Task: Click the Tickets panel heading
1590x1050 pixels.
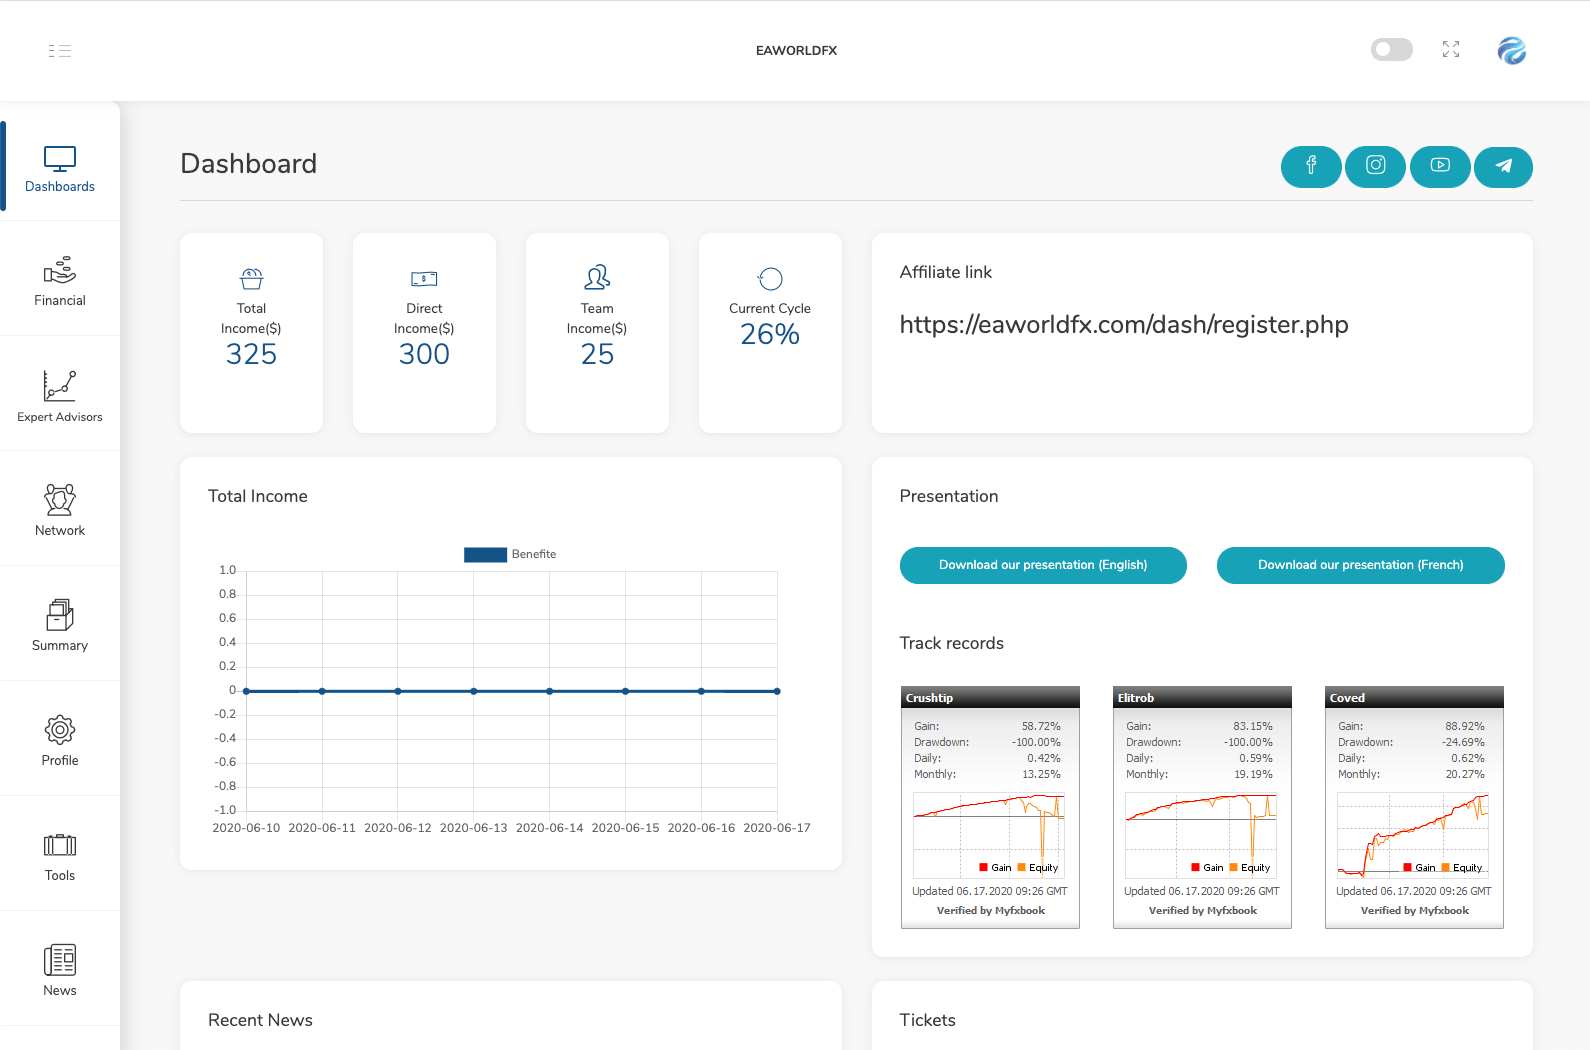Action: [x=927, y=1020]
